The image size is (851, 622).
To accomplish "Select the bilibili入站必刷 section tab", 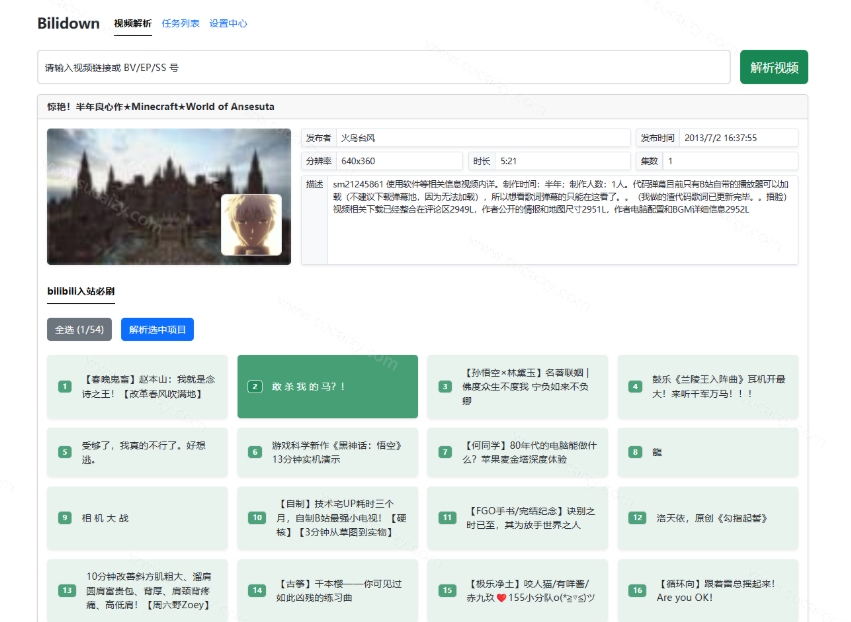I will [x=81, y=291].
